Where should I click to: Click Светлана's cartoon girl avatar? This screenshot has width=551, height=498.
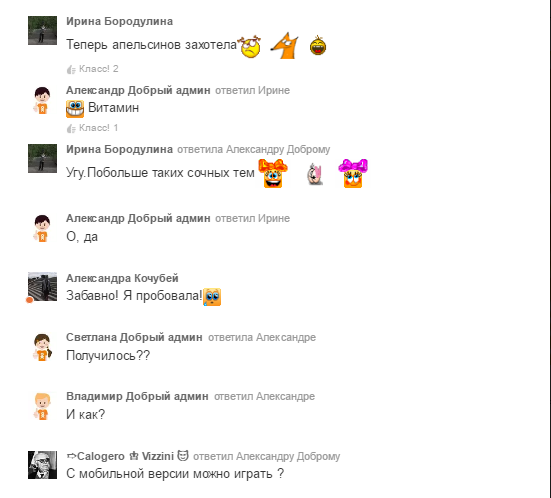pyautogui.click(x=43, y=347)
